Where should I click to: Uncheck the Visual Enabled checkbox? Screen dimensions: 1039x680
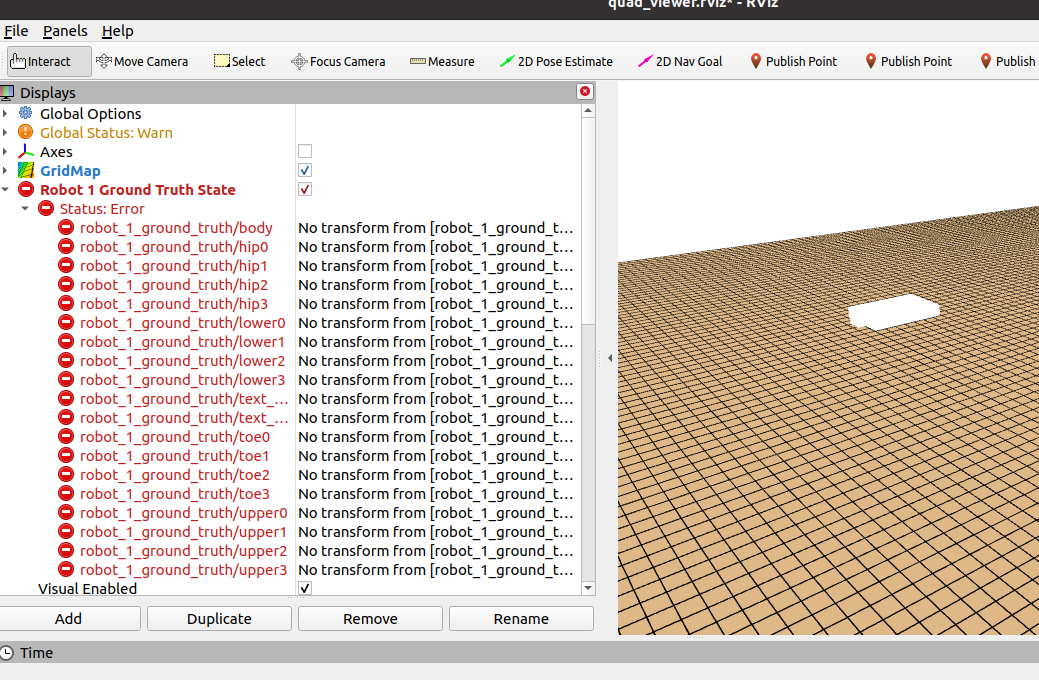304,588
